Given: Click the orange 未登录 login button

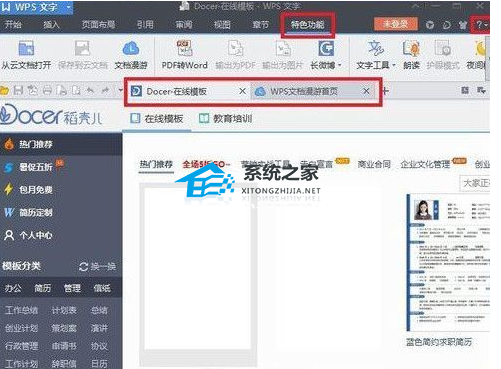Looking at the screenshot, I should click(395, 24).
